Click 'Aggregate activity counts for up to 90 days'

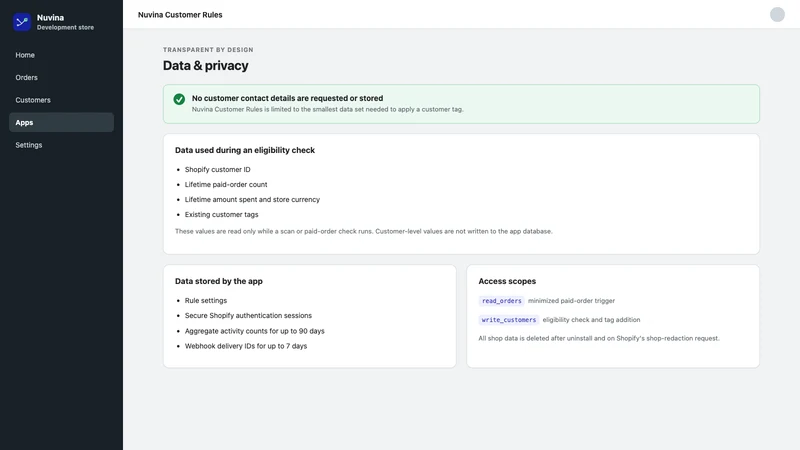click(x=255, y=331)
